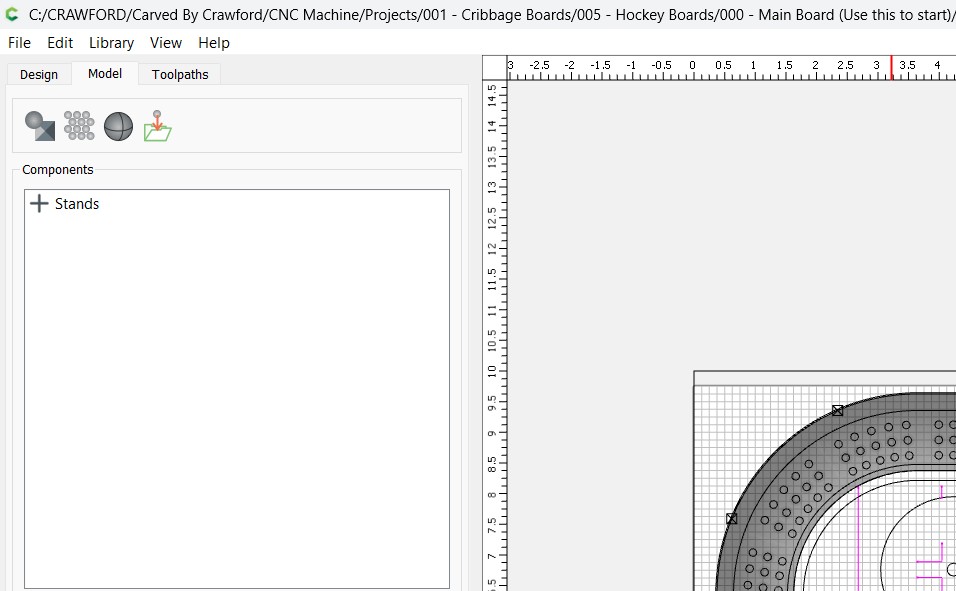Open the Library menu
Screen dimensions: 956x591
tap(111, 43)
